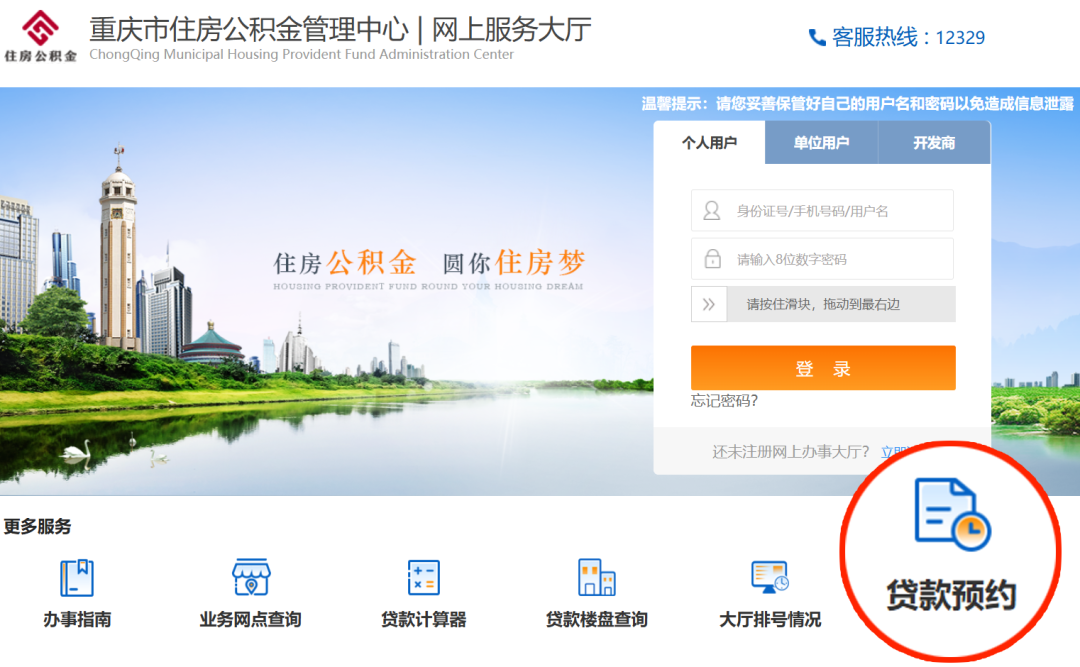This screenshot has height=667, width=1080.
Task: Click the 住房公积金 logo
Action: pyautogui.click(x=38, y=33)
